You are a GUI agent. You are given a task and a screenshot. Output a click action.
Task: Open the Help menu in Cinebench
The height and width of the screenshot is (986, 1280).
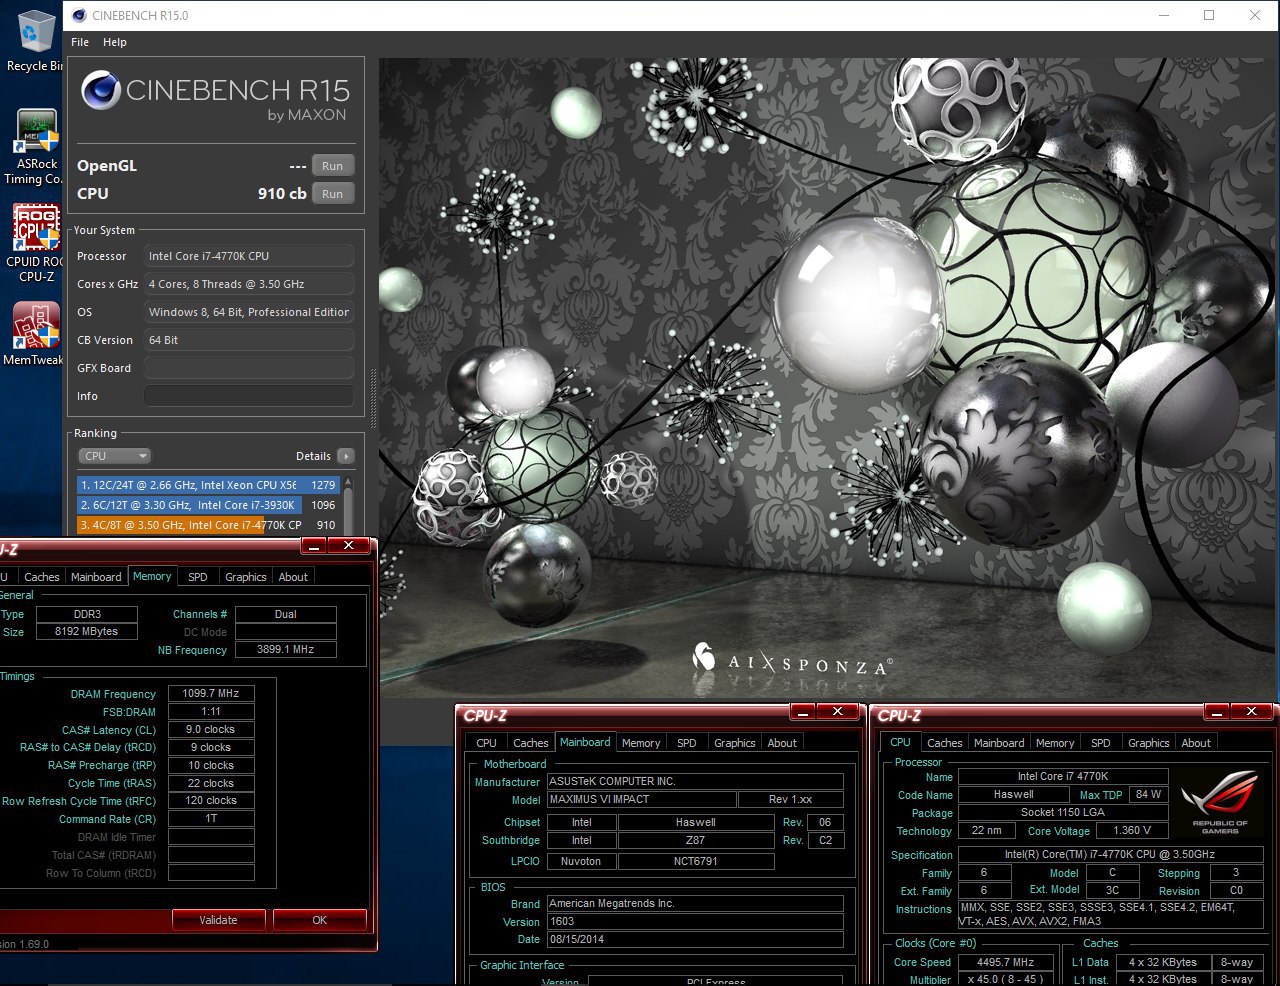point(115,42)
